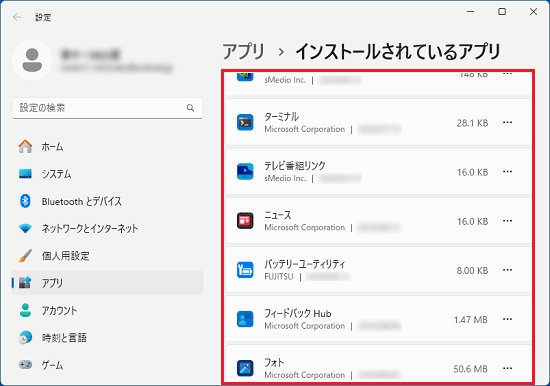Open more options for バッテリーユーティリティ
The image size is (550, 386).
(508, 270)
